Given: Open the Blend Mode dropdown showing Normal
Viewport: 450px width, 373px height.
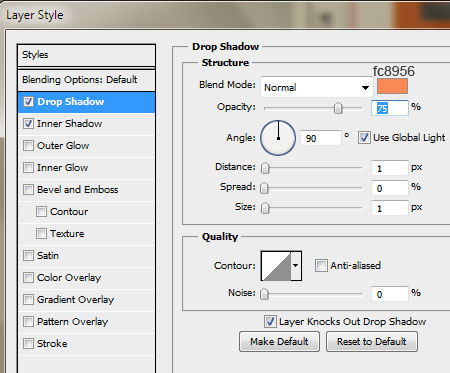Looking at the screenshot, I should (317, 88).
